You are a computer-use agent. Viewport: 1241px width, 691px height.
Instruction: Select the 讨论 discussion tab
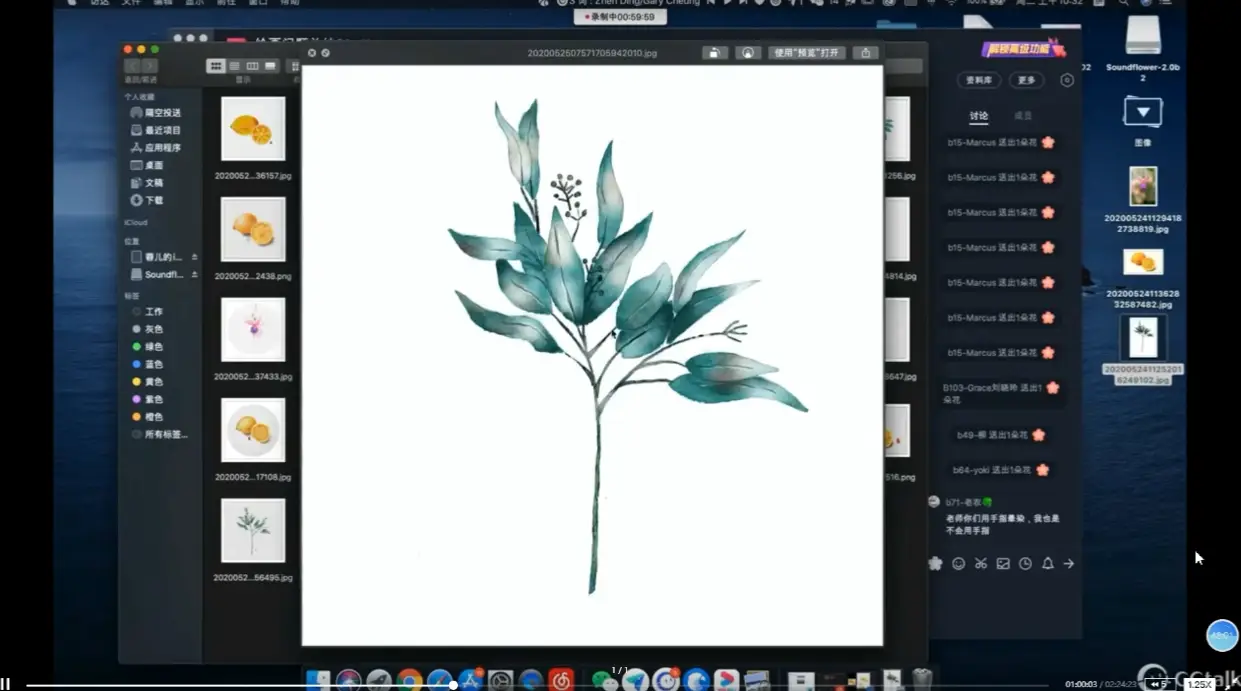pyautogui.click(x=978, y=115)
